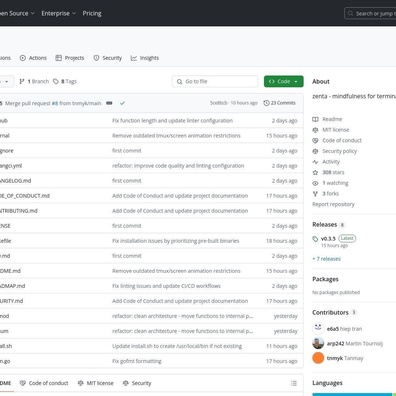Open commit 'Fix linting issues and update CI/CD workflows'
The image size is (396, 396).
click(x=166, y=286)
